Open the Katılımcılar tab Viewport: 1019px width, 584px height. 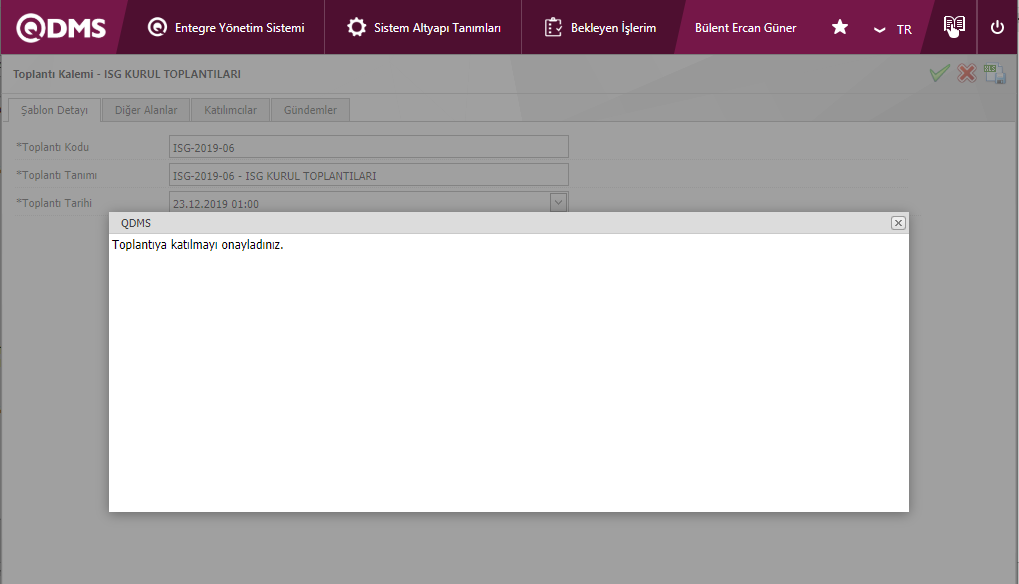[x=231, y=110]
